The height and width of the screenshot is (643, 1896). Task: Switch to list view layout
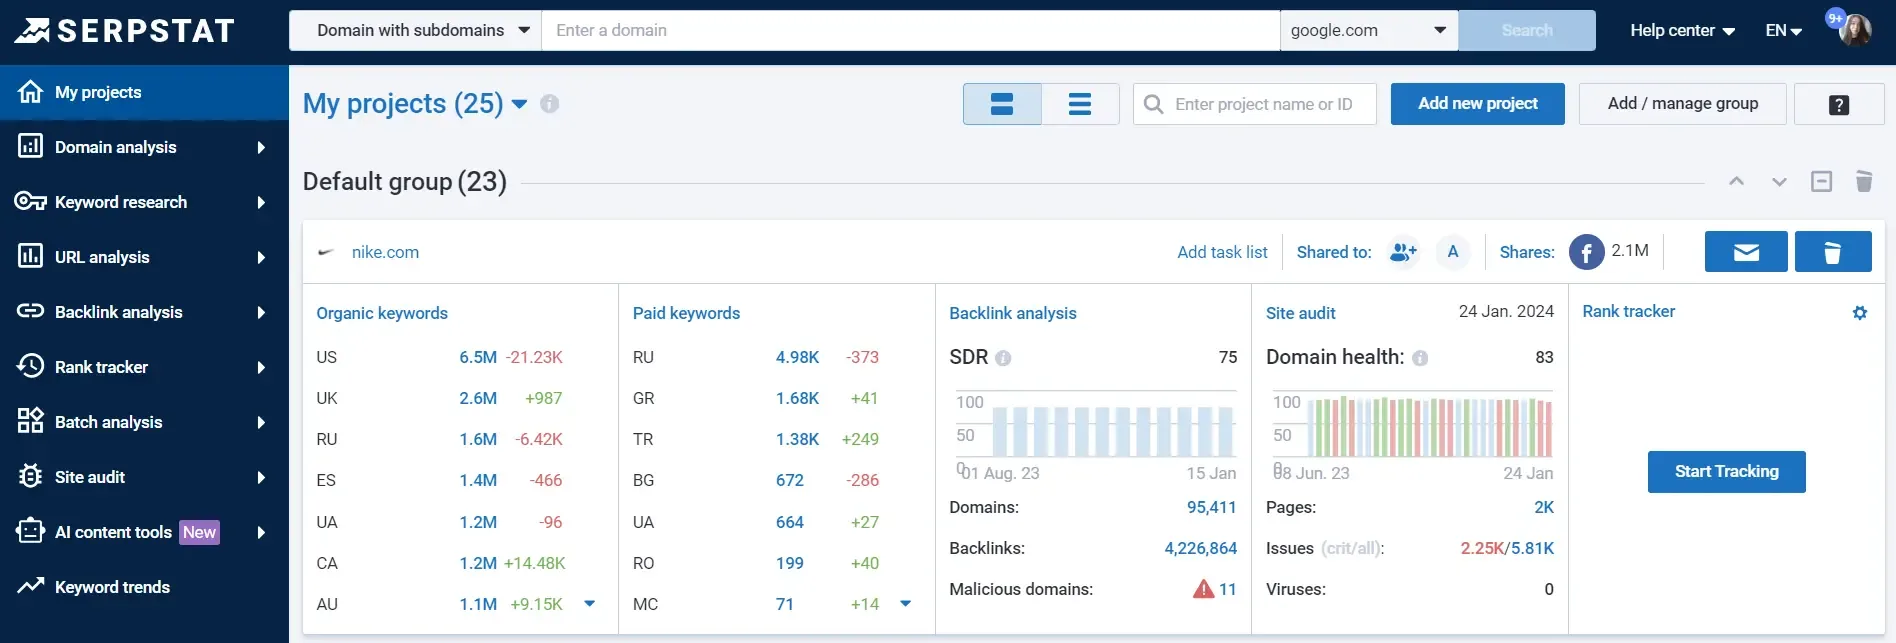[x=1080, y=104]
